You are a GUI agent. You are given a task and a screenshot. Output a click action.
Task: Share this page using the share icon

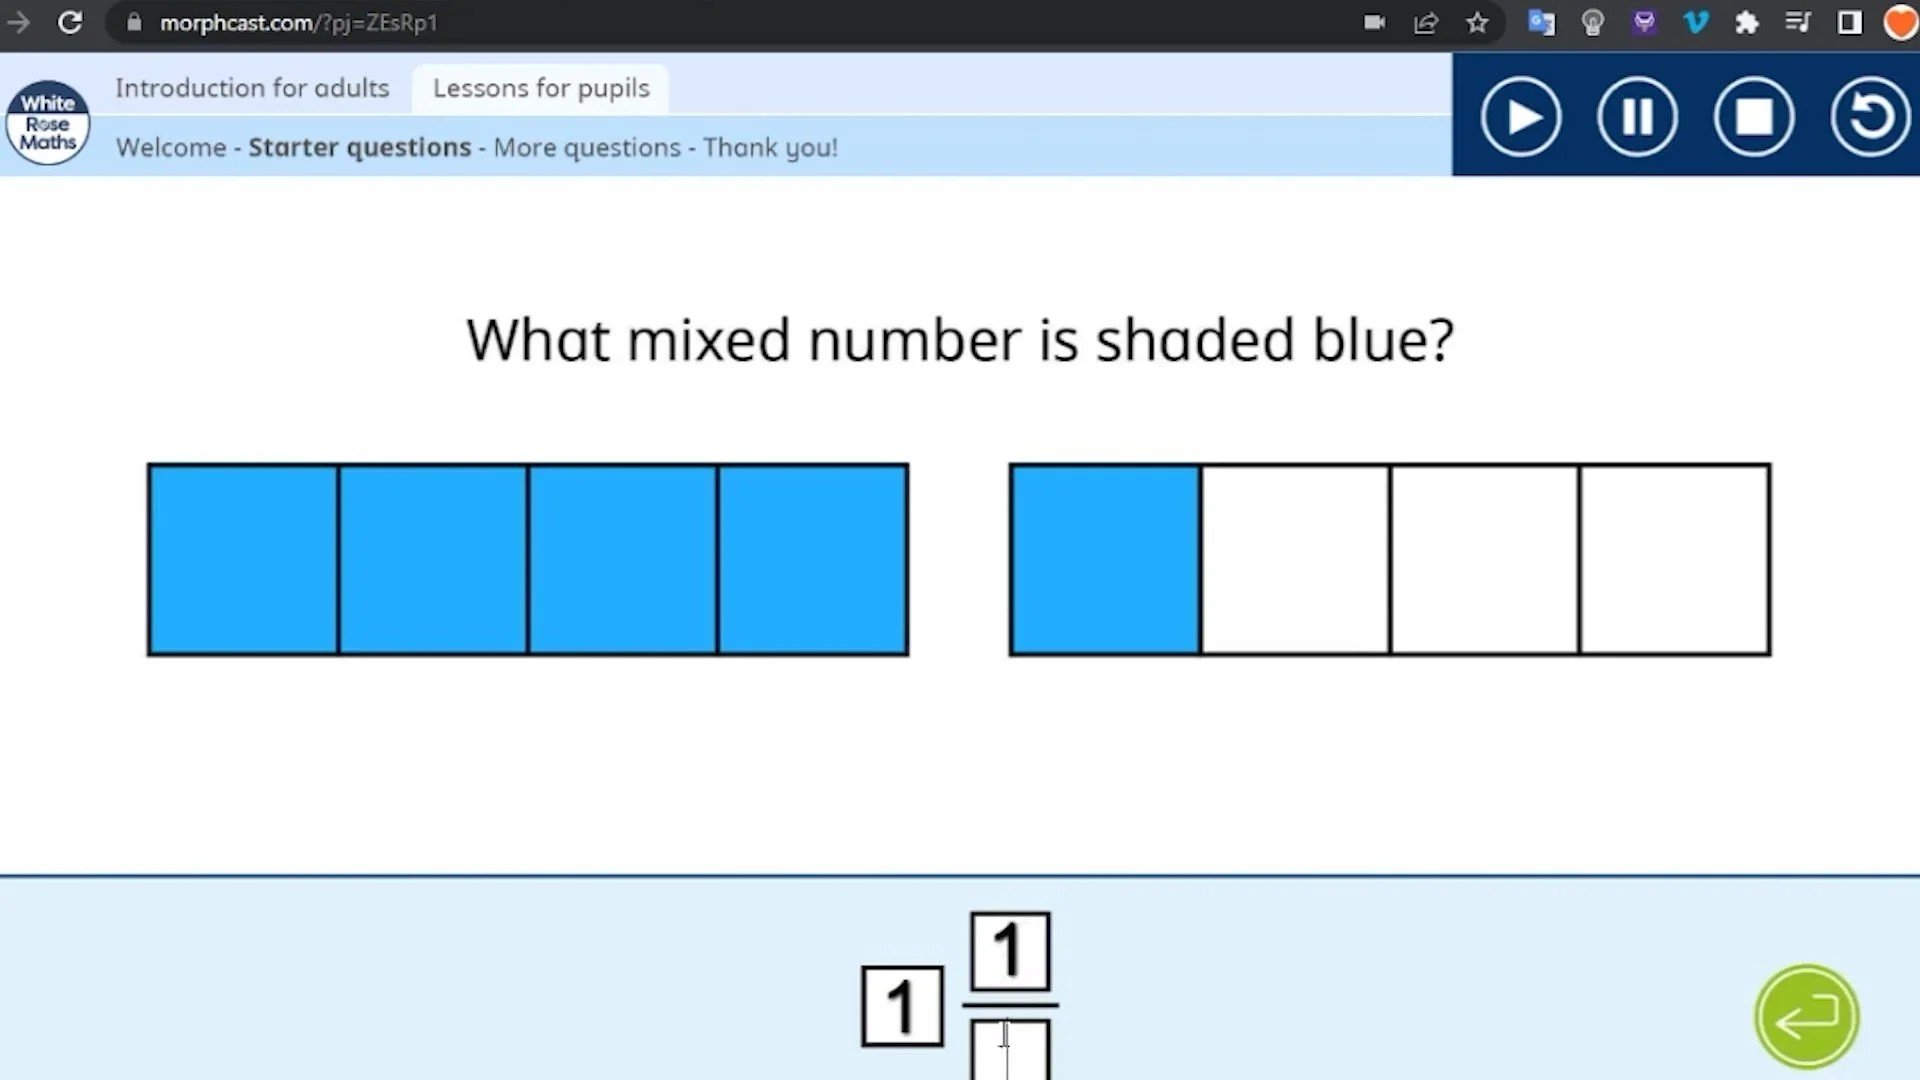click(x=1426, y=22)
